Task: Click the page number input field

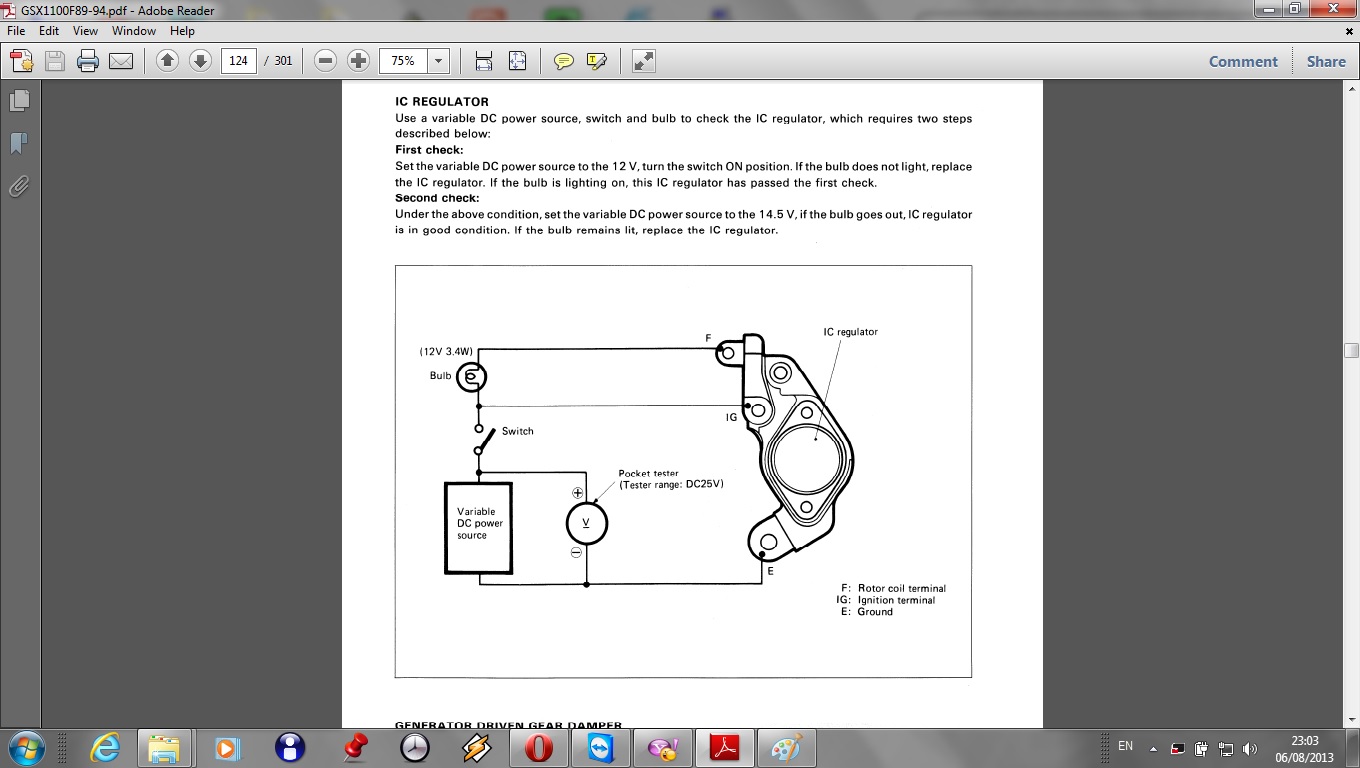Action: click(x=238, y=61)
